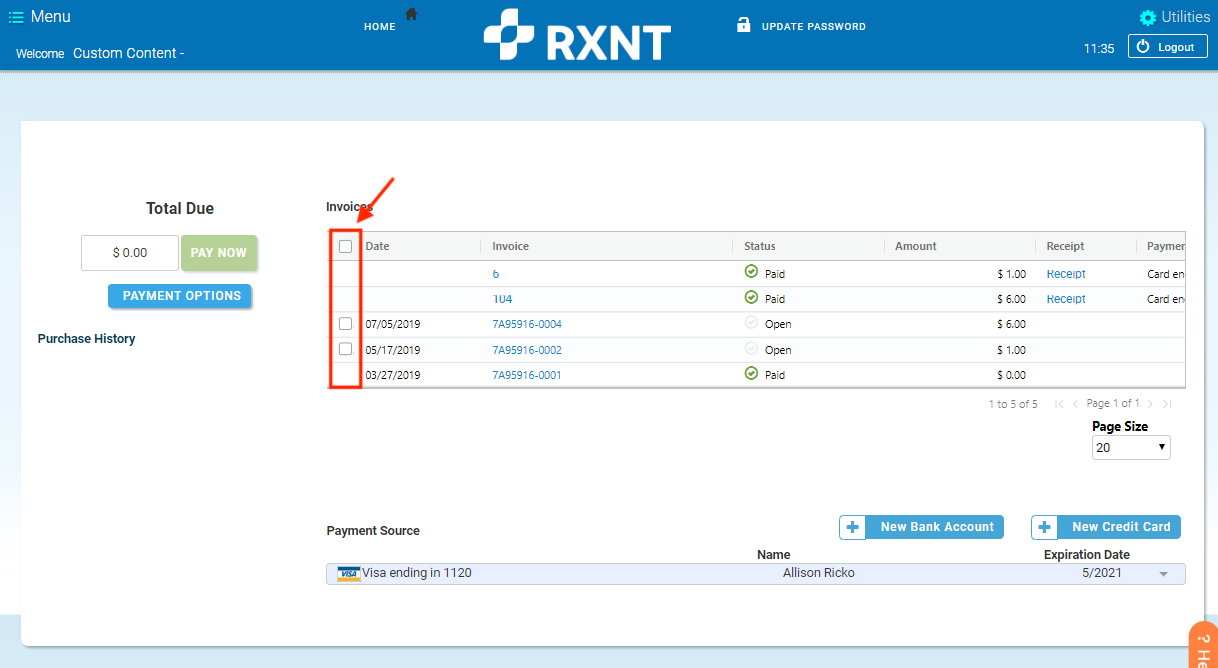This screenshot has height=668, width=1218.
Task: Open invoice 7A95916-0002 link
Action: click(527, 350)
